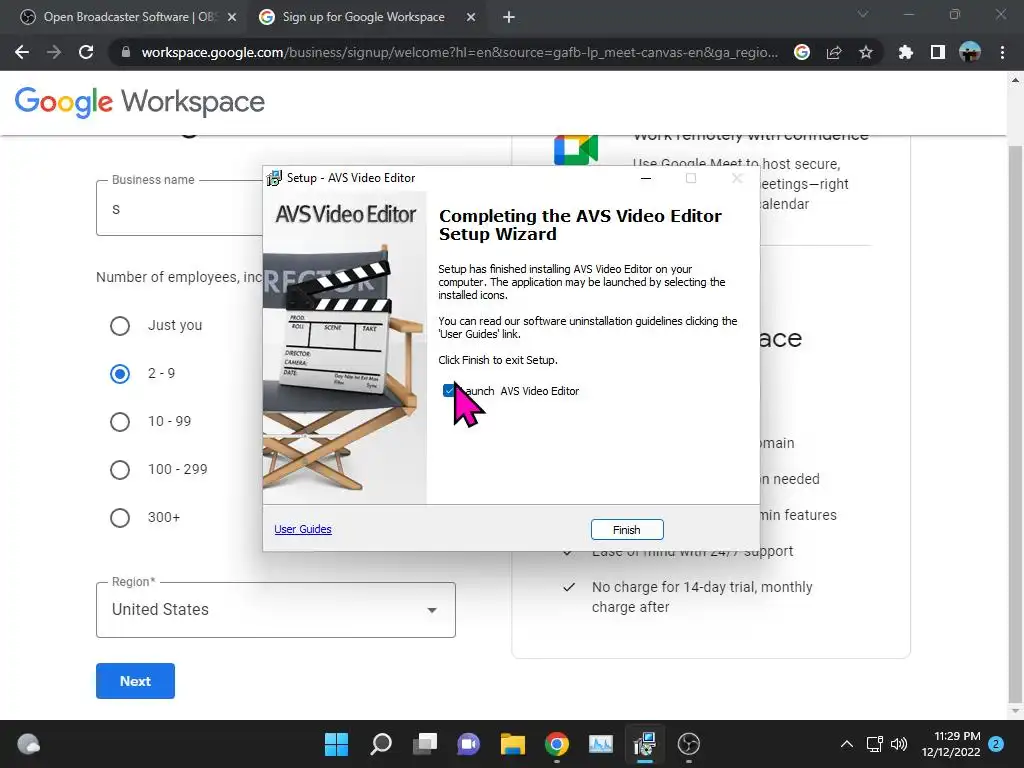View site info via the padlock icon
Screen dimensions: 1024x768
pyautogui.click(x=126, y=52)
